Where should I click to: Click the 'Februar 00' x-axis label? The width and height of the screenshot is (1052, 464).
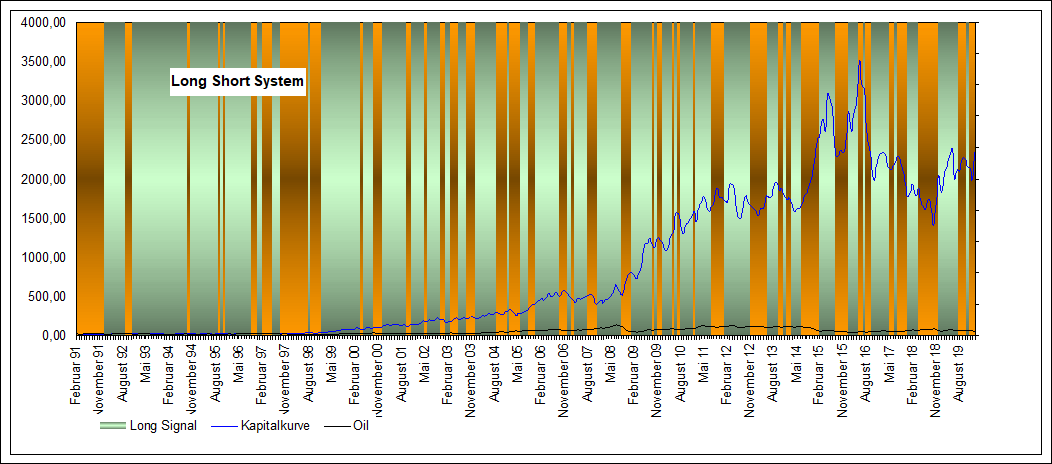pos(354,375)
